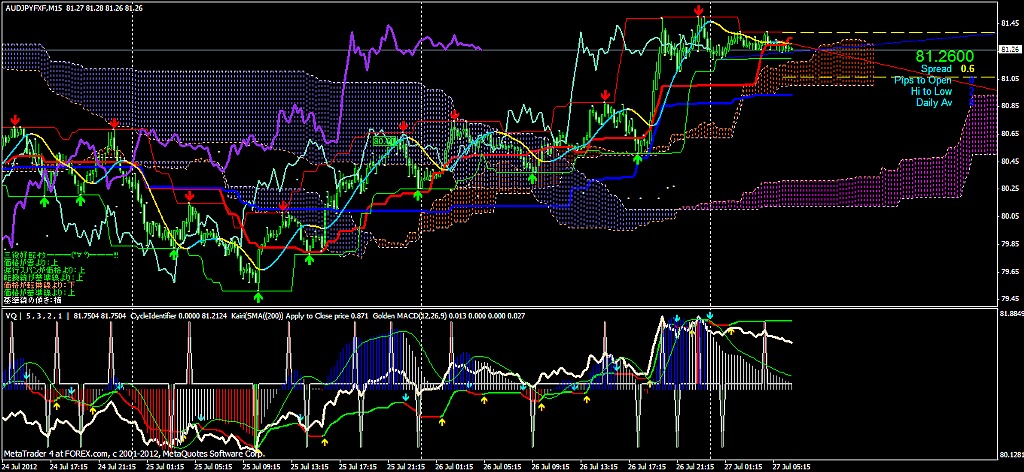Select the 24 Jul 2012 date on time axis

point(22,466)
